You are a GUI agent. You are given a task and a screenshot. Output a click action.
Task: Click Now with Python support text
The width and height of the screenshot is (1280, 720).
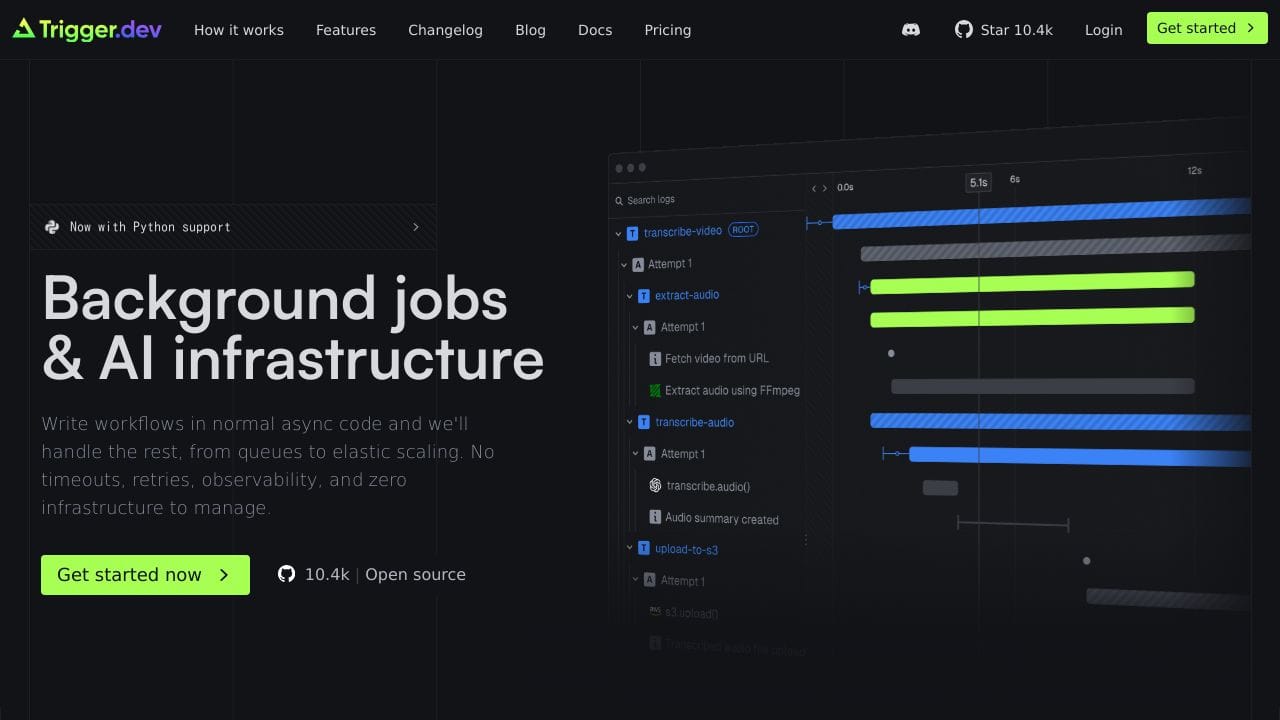150,227
